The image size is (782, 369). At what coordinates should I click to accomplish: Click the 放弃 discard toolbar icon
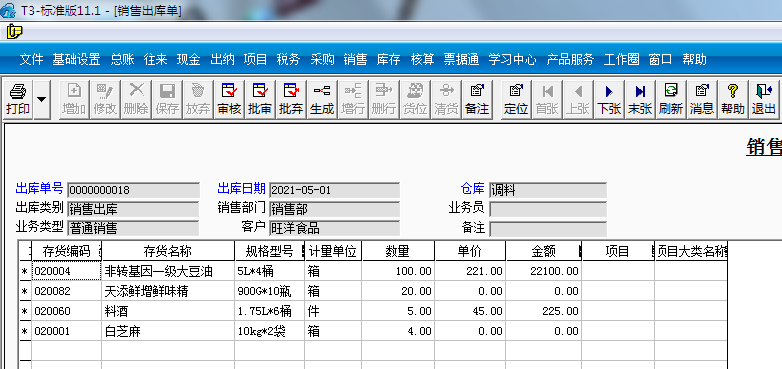pyautogui.click(x=197, y=99)
